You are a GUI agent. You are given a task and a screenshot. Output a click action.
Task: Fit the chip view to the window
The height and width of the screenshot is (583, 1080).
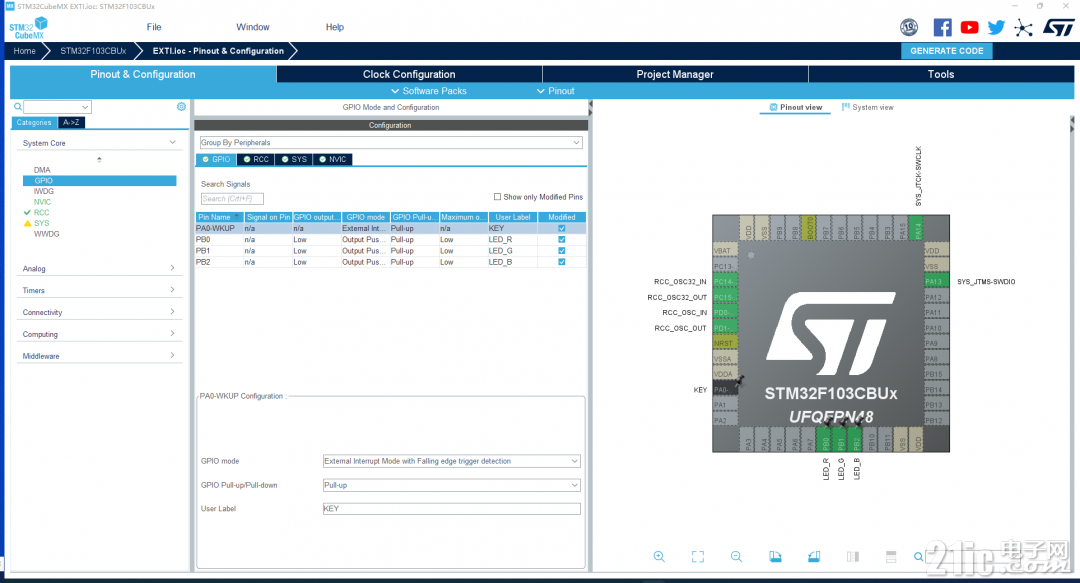(x=698, y=557)
